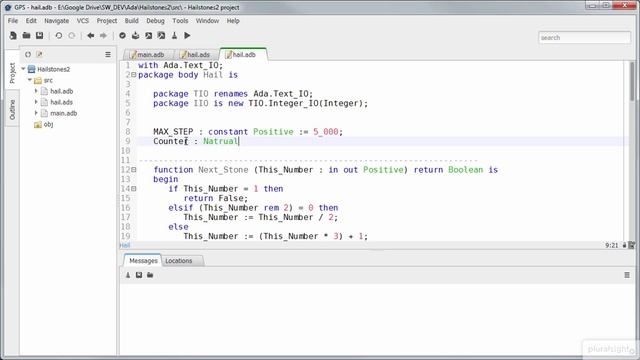The height and width of the screenshot is (360, 640).
Task: Click the word 'Natrual' on line 9
Action: pyautogui.click(x=221, y=141)
